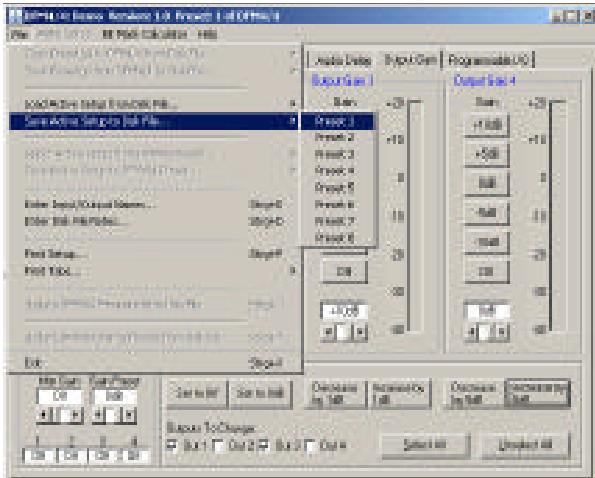Select Preset 5 in the submenu
Viewport: 595px width, 478px height.
pos(338,188)
